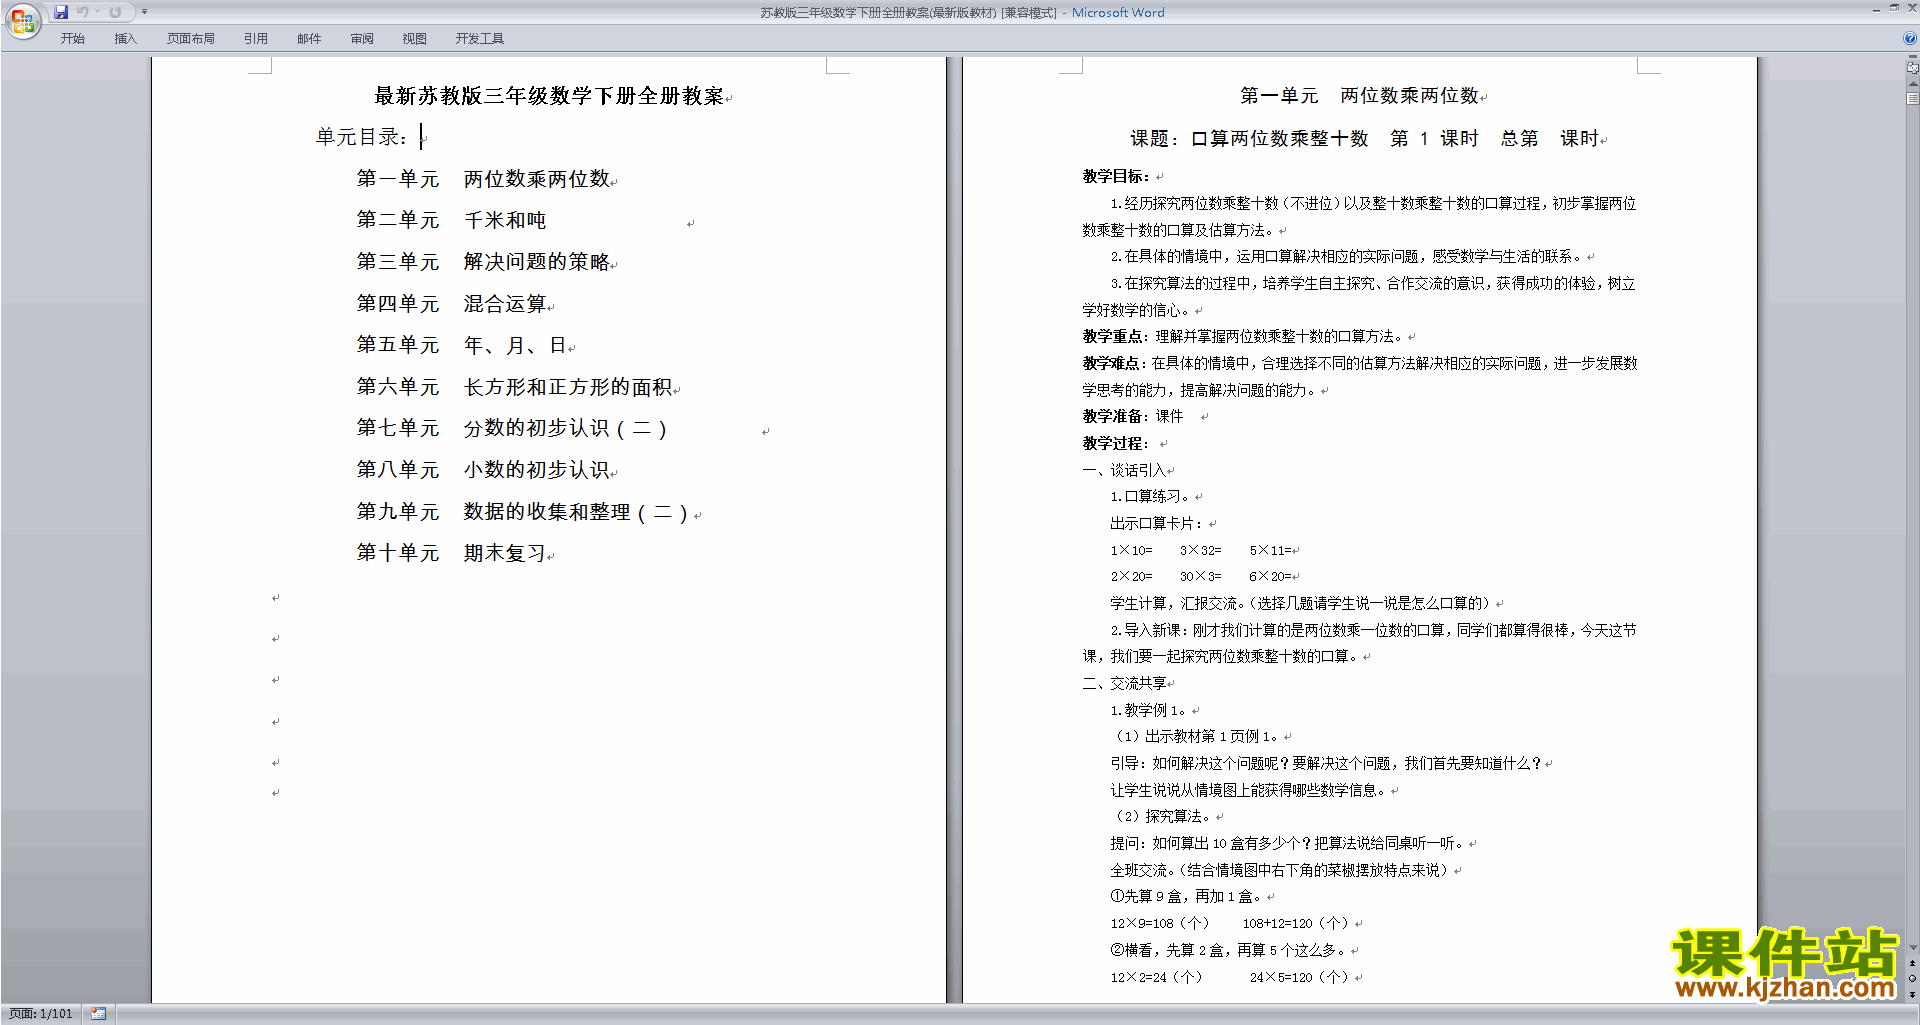This screenshot has height=1025, width=1920.
Task: Open the 插入 ribbon tab
Action: click(x=125, y=39)
